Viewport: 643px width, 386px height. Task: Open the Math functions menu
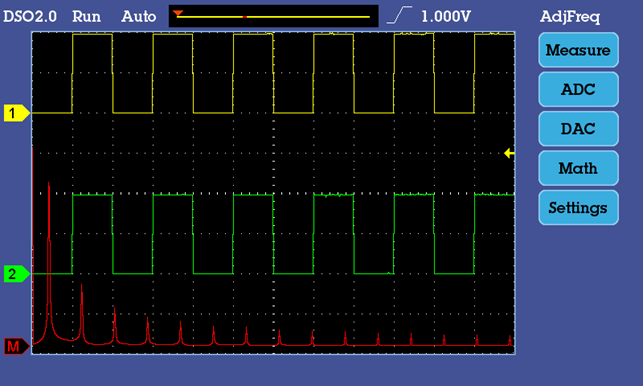[x=578, y=168]
